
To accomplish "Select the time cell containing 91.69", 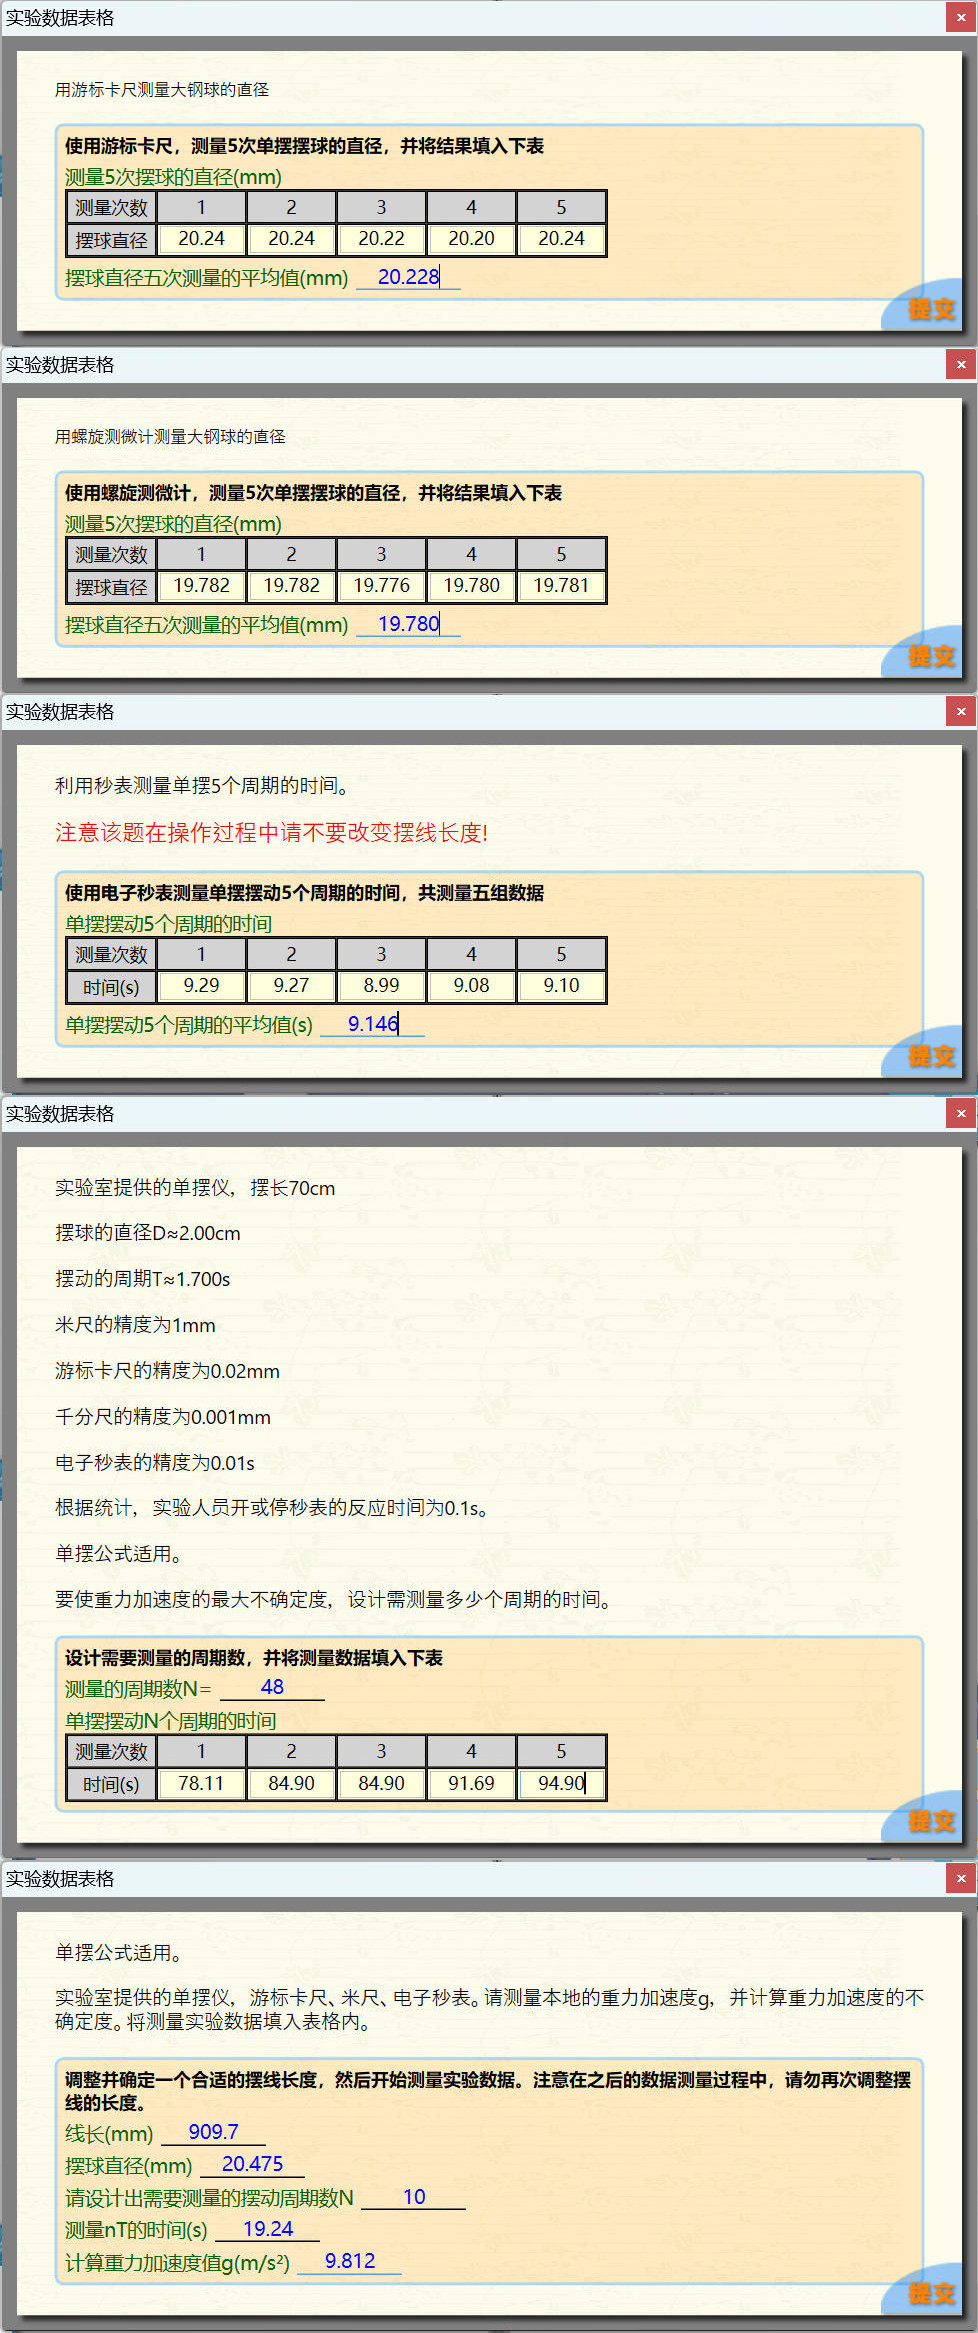I will click(471, 1784).
